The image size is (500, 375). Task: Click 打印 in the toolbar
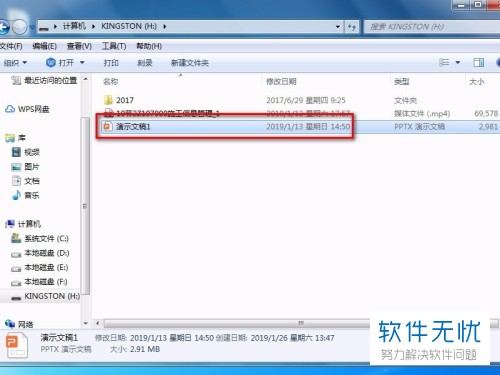(111, 63)
